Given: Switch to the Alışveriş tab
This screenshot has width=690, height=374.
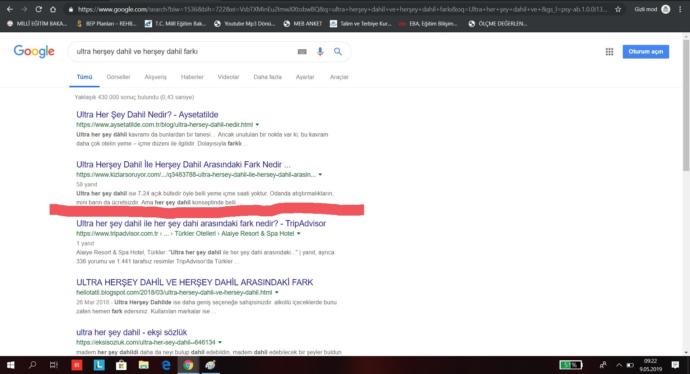Looking at the screenshot, I should pyautogui.click(x=155, y=77).
